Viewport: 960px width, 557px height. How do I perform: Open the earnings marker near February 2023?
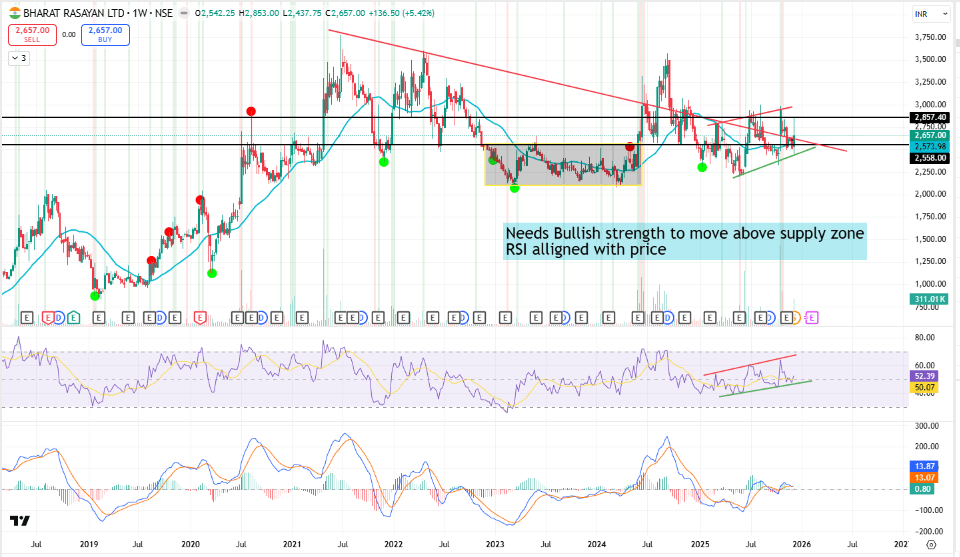click(505, 318)
